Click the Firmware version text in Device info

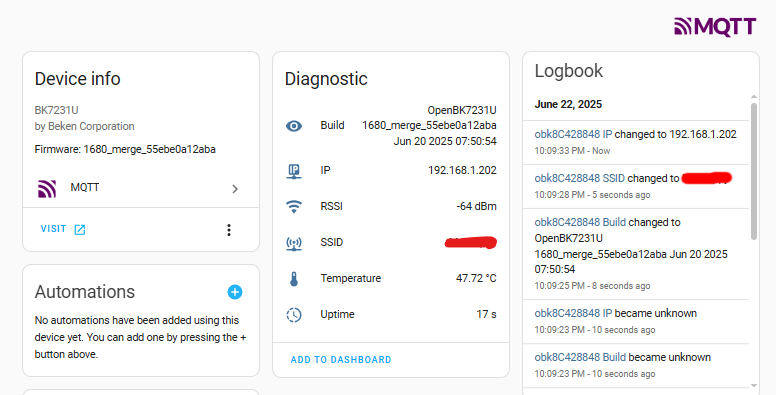click(x=125, y=149)
